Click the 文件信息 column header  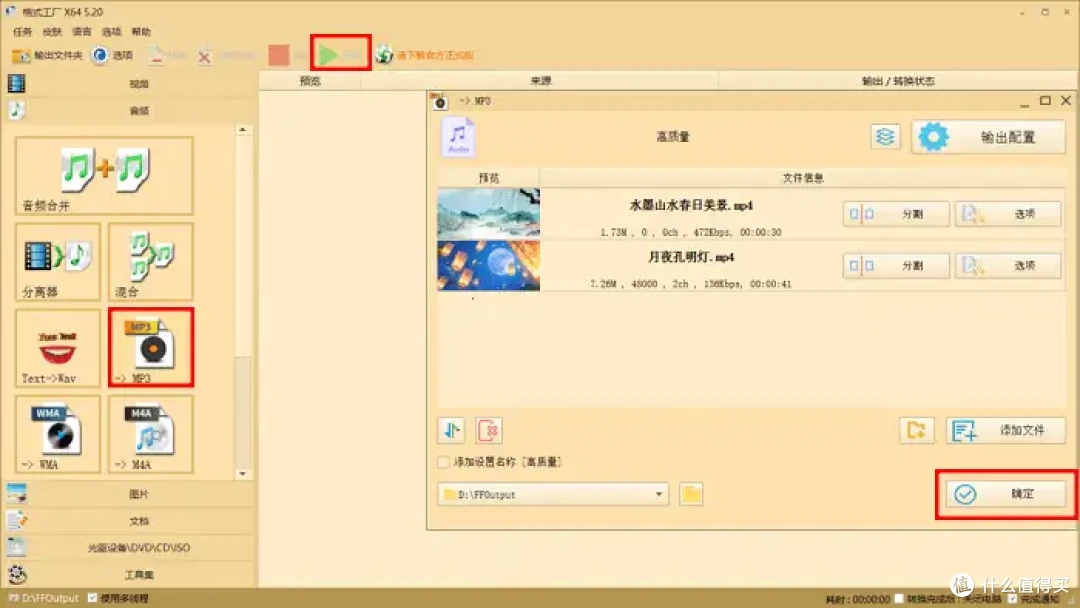[802, 178]
